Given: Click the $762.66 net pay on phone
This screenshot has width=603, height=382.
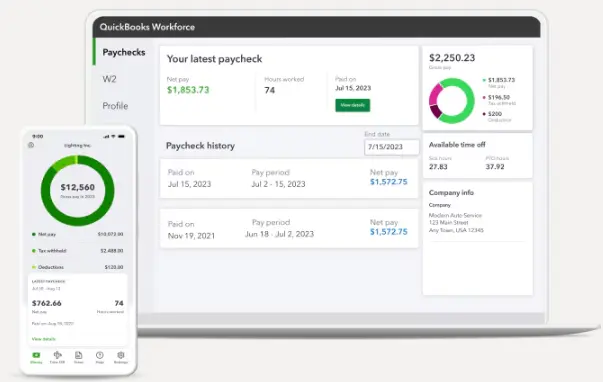Looking at the screenshot, I should tap(47, 303).
